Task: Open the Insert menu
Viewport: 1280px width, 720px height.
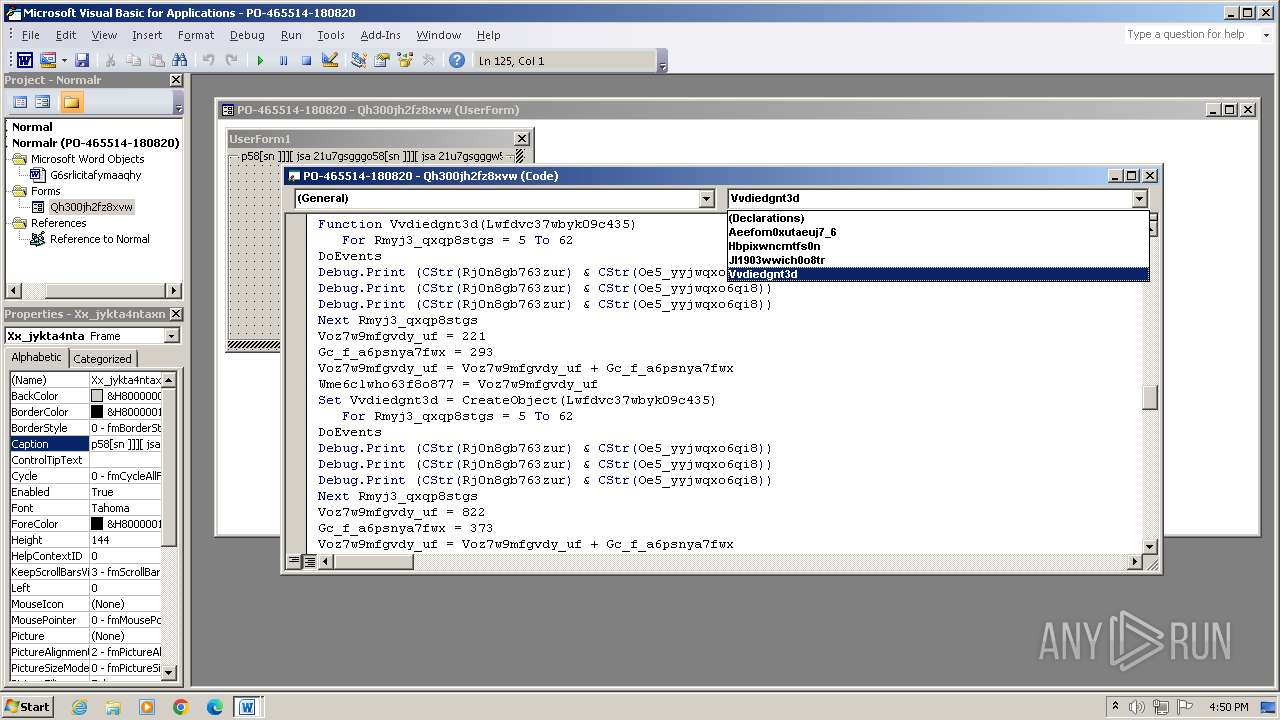Action: [147, 35]
